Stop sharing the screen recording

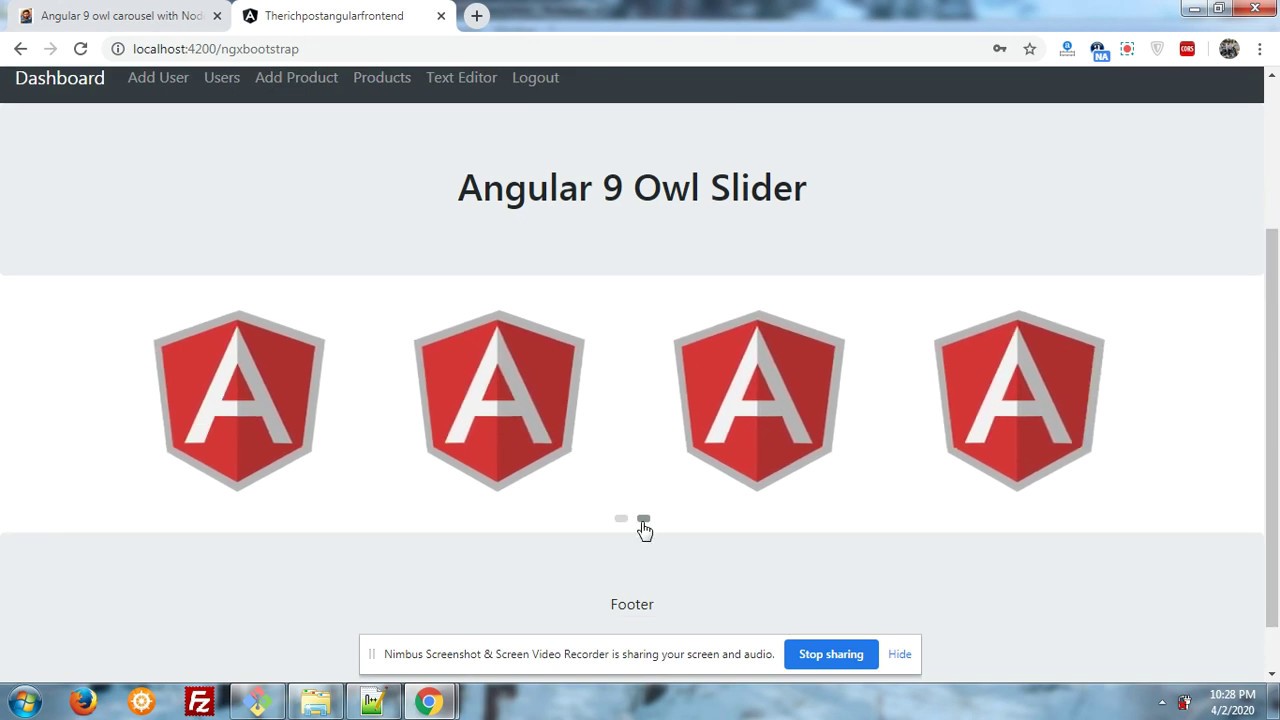831,654
